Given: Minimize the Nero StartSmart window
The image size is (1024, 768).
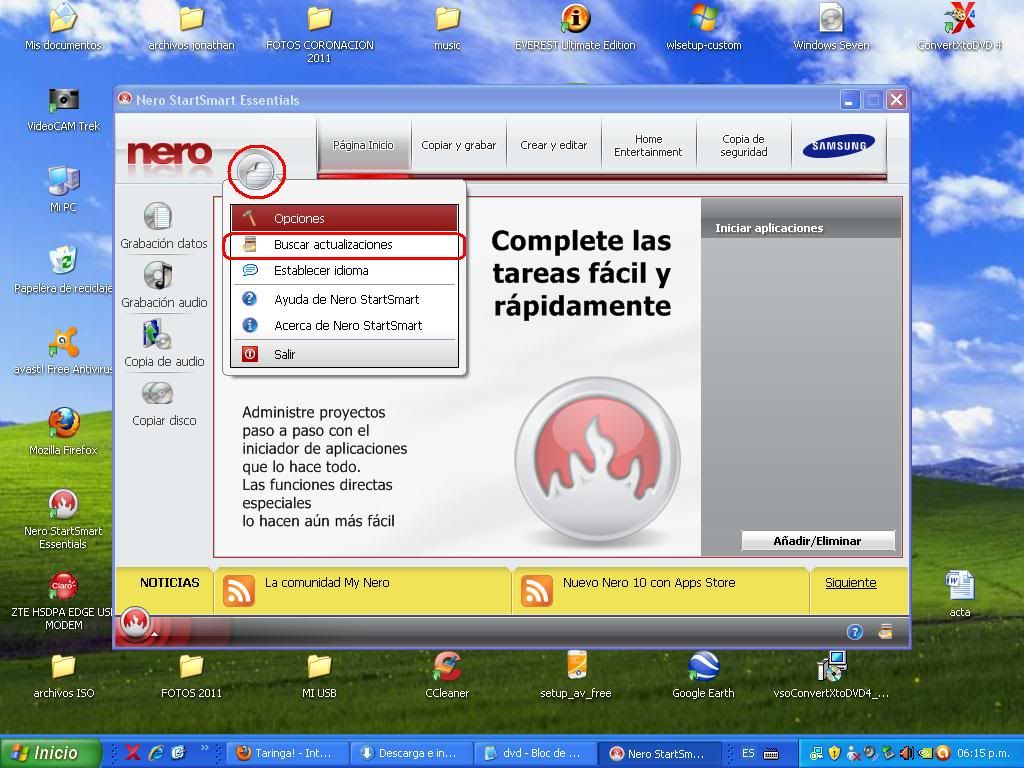Looking at the screenshot, I should coord(850,100).
